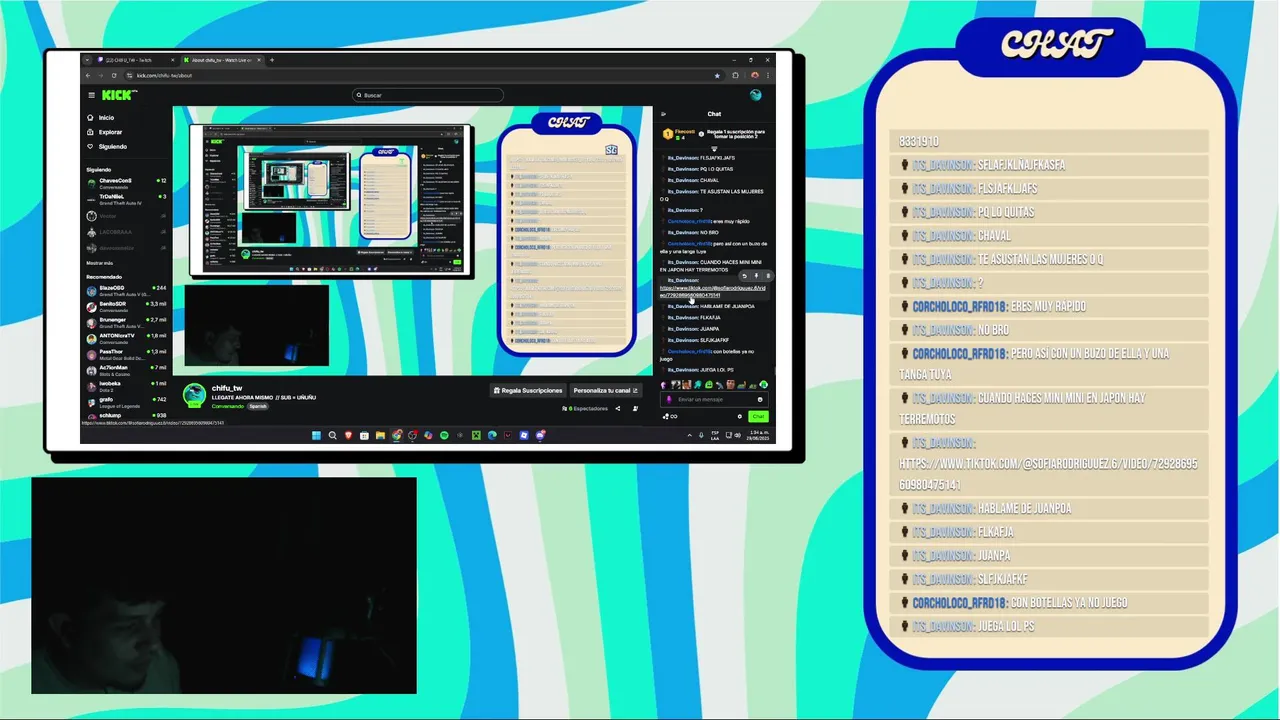Click the Spanish language tag
Screen dimensions: 1280x720
pyautogui.click(x=258, y=406)
